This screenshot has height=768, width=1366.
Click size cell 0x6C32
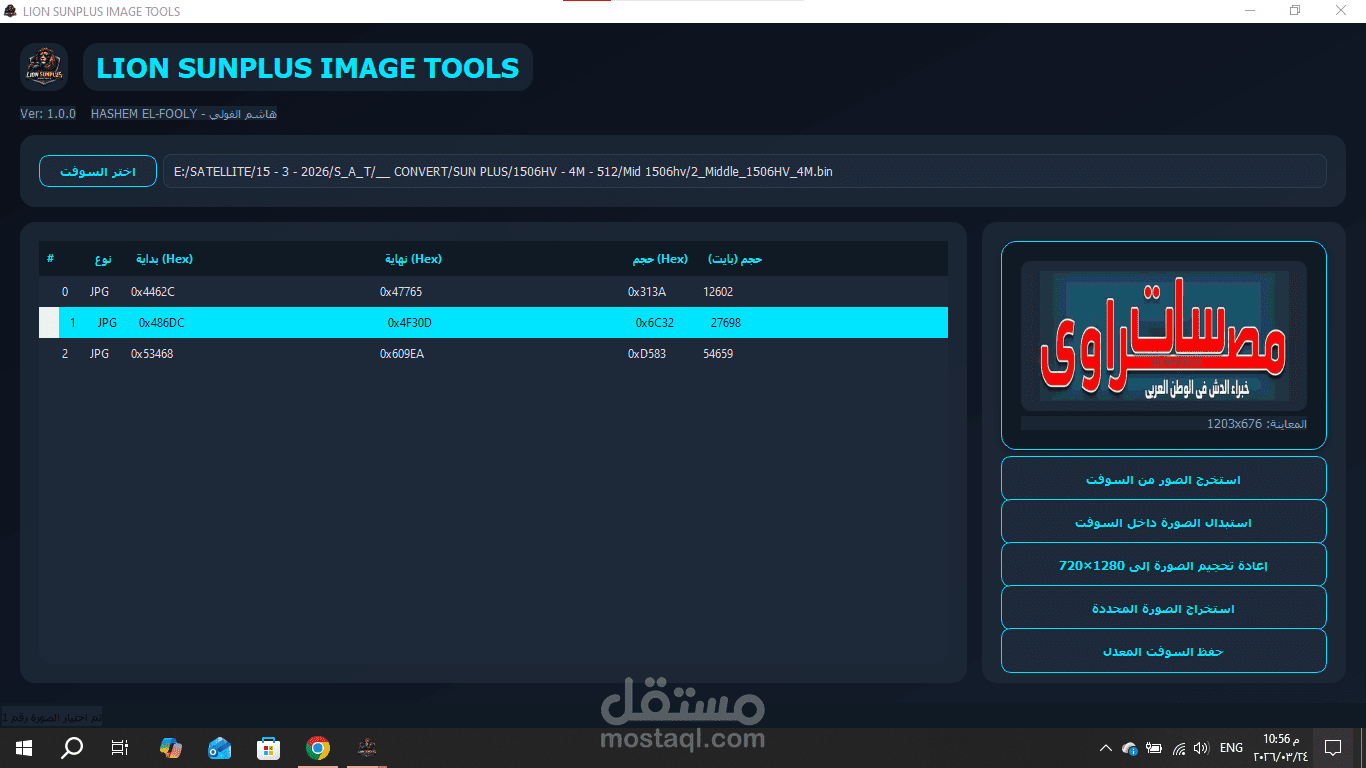pyautogui.click(x=655, y=323)
